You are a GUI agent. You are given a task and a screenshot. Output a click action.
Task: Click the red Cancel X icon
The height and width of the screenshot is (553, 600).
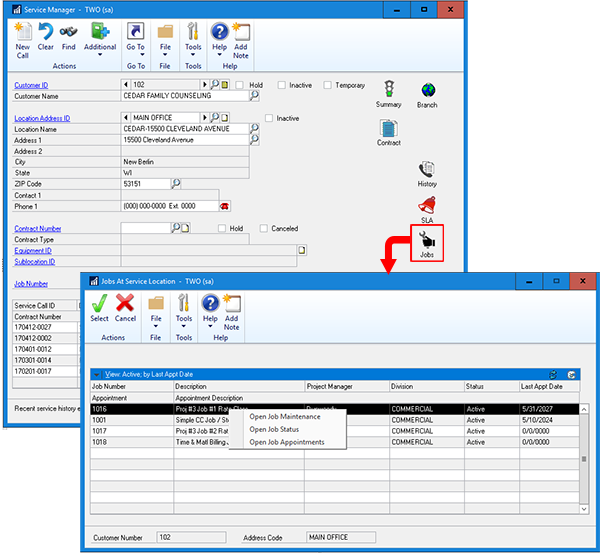coord(125,303)
